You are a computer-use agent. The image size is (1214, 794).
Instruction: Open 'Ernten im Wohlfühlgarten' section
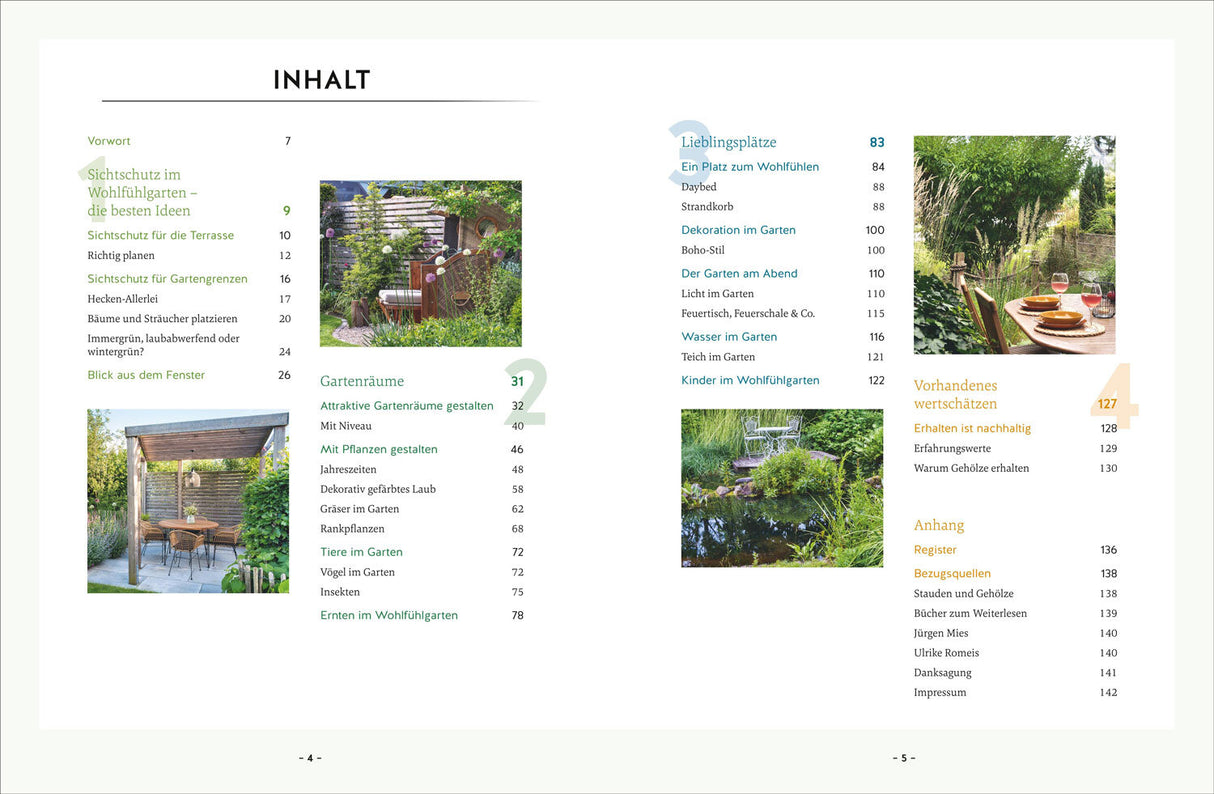click(x=389, y=615)
